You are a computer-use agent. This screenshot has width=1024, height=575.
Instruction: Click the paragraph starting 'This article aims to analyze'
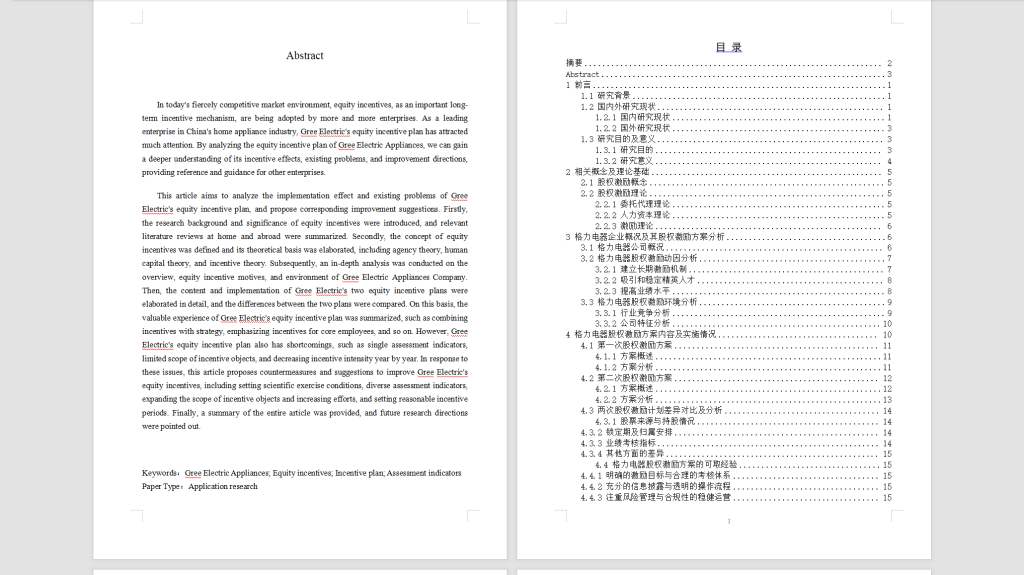coord(304,311)
